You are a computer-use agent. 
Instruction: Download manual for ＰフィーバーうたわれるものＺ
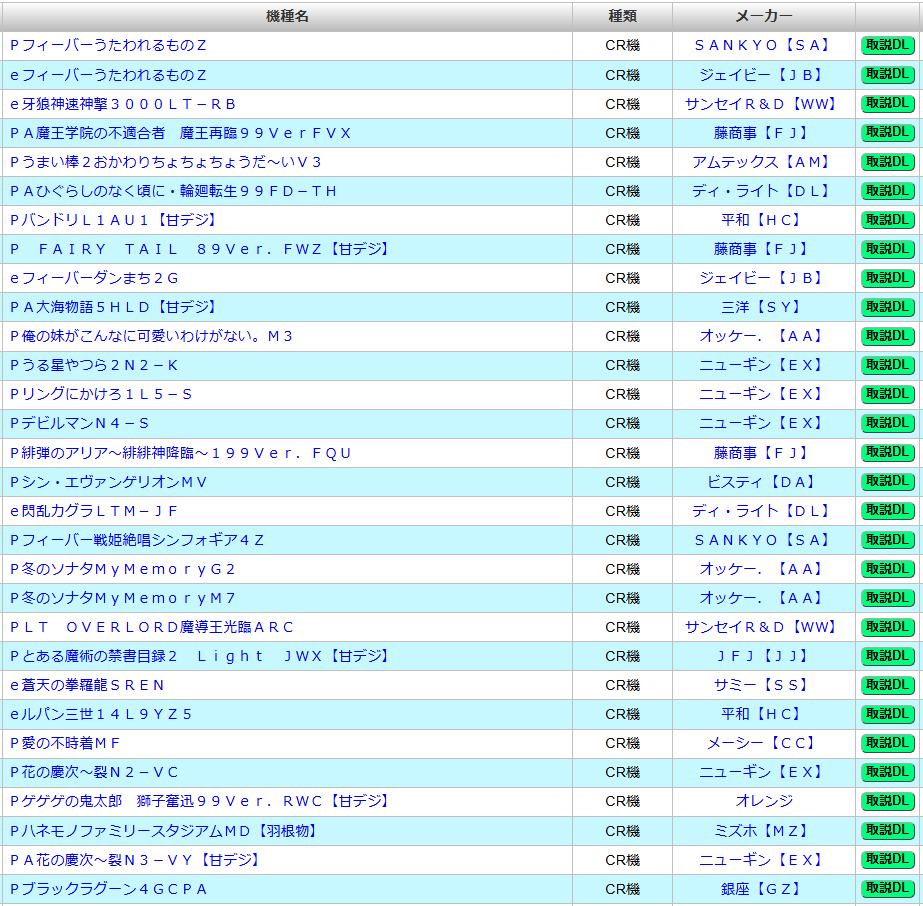coord(888,45)
